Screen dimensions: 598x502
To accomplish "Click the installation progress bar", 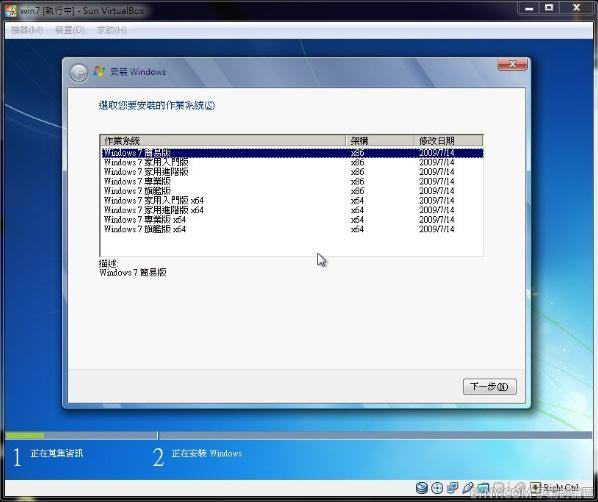I will pos(299,435).
